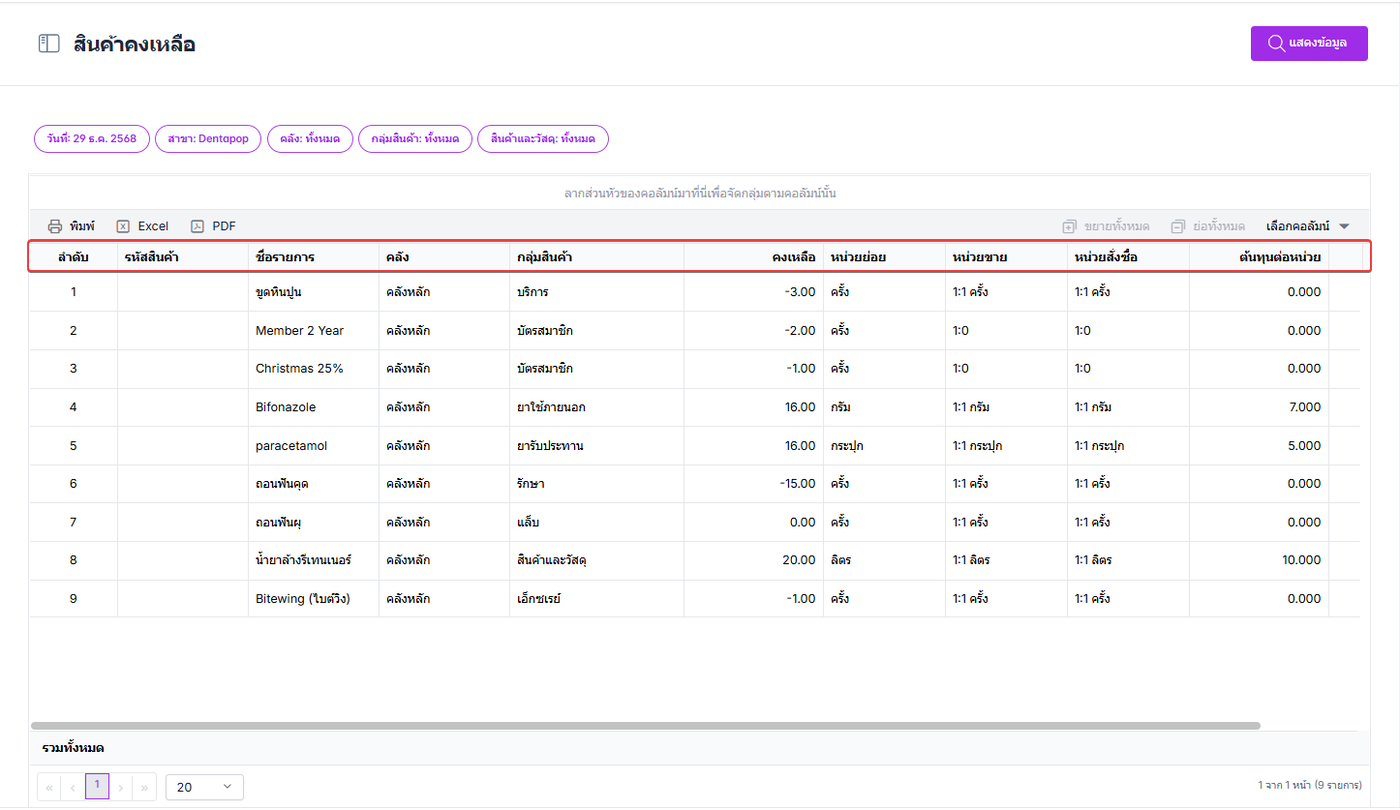Click the แสดงข้อมูล button
Viewport: 1400px width, 810px height.
click(x=1309, y=43)
